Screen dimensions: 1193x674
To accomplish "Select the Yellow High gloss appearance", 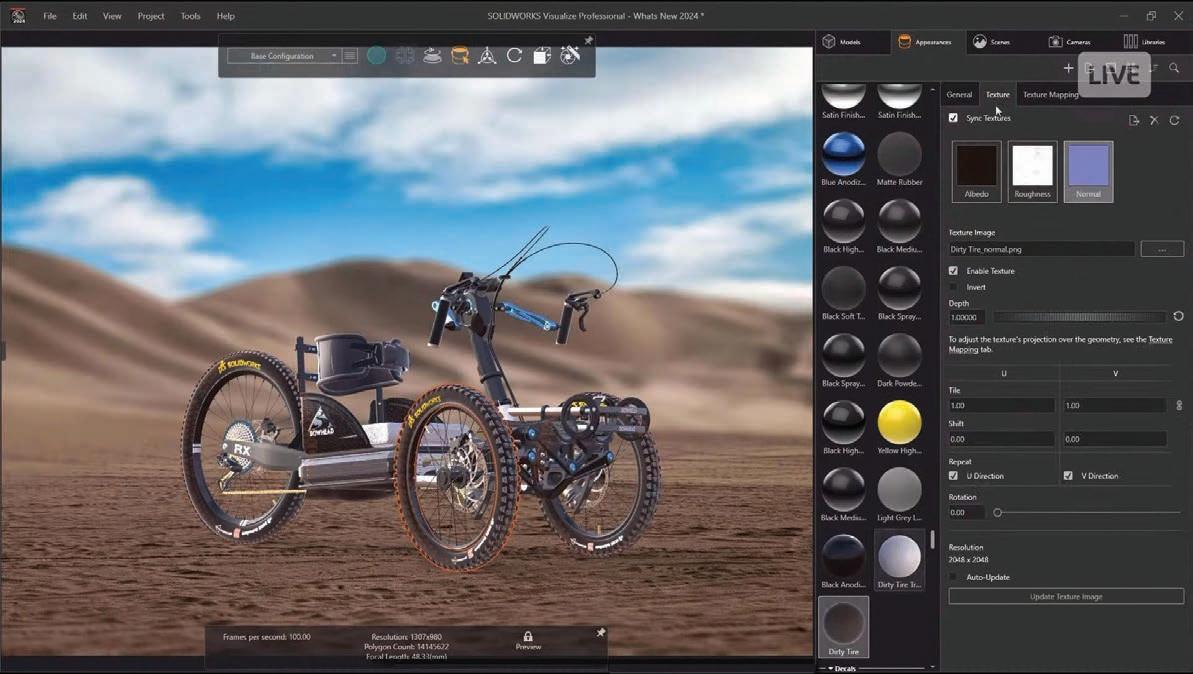I will point(899,428).
